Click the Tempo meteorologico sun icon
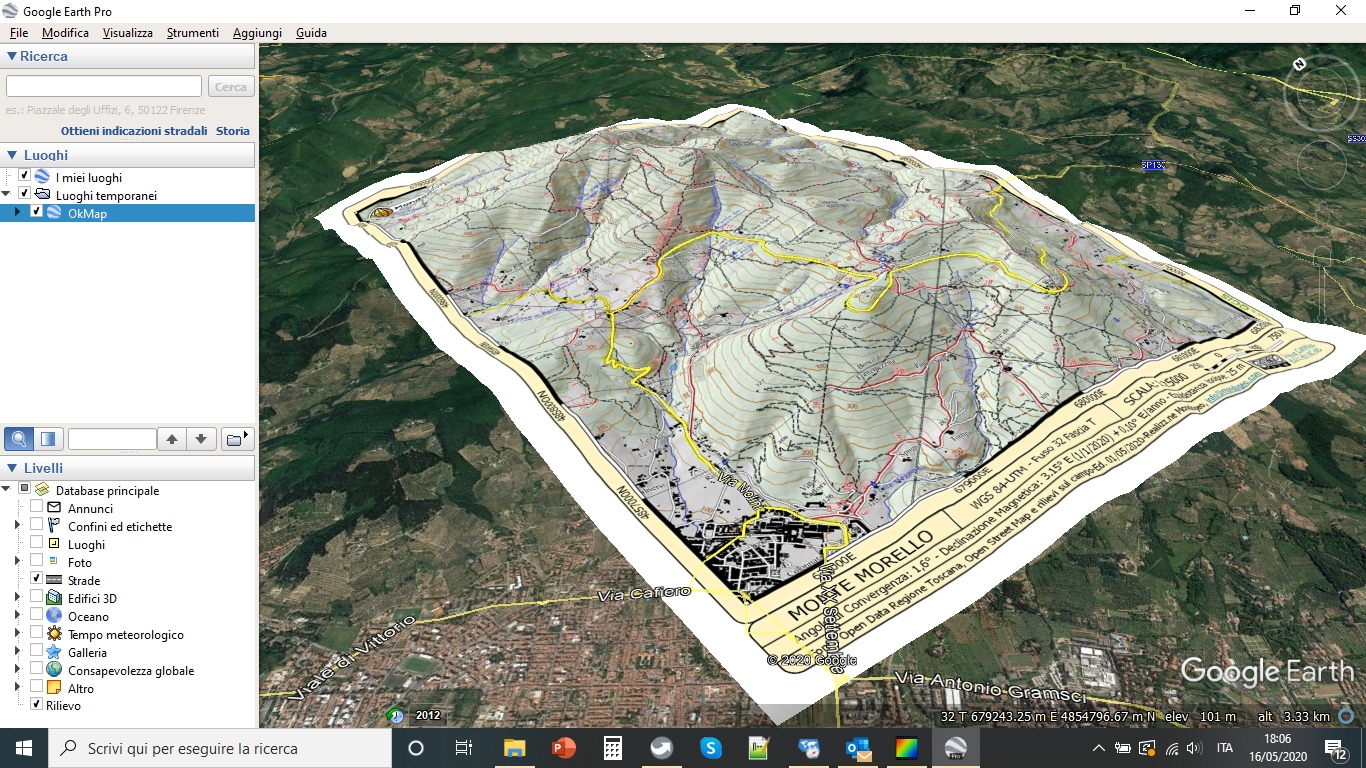 [54, 634]
